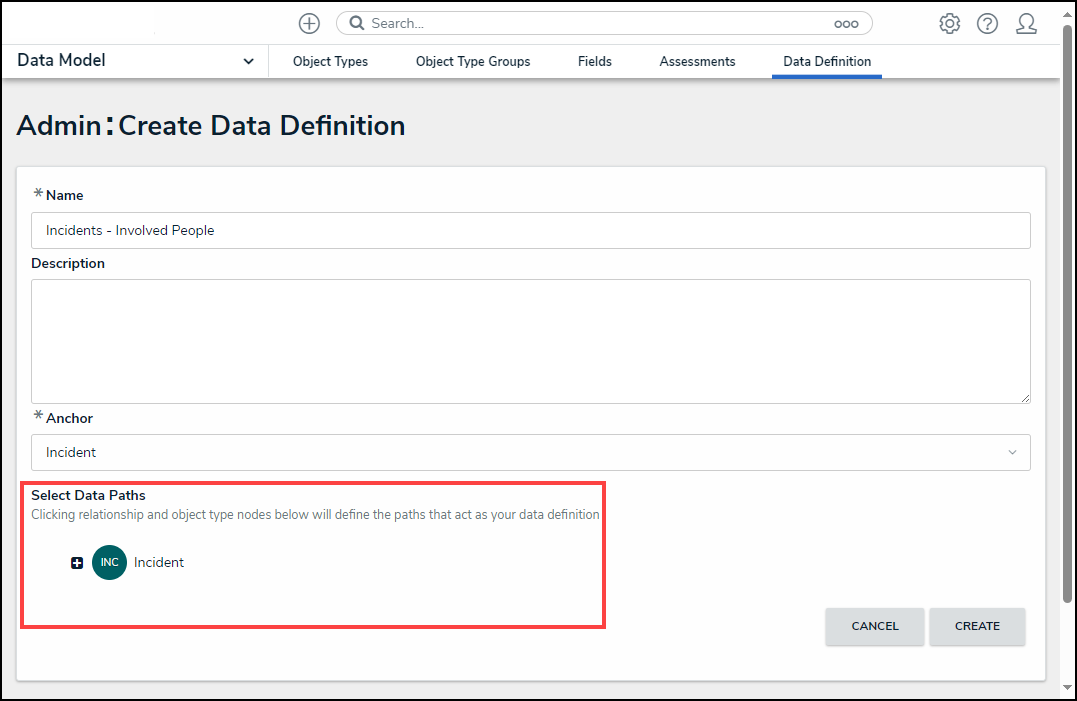Screen dimensions: 1077x701
Task: Click inside the Description text area
Action: [530, 341]
